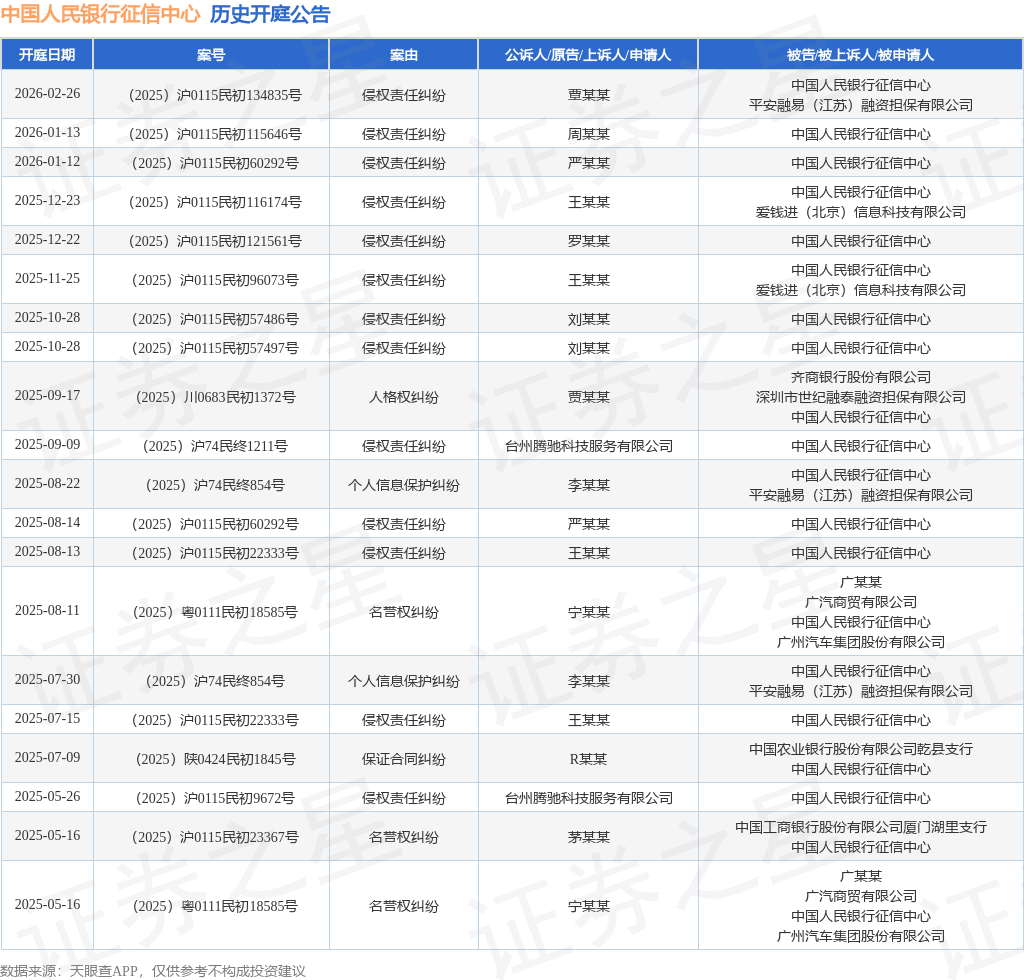The image size is (1024, 980).
Task: Click defendant 中国农业银行股份有限公司乾县支行
Action: (861, 749)
